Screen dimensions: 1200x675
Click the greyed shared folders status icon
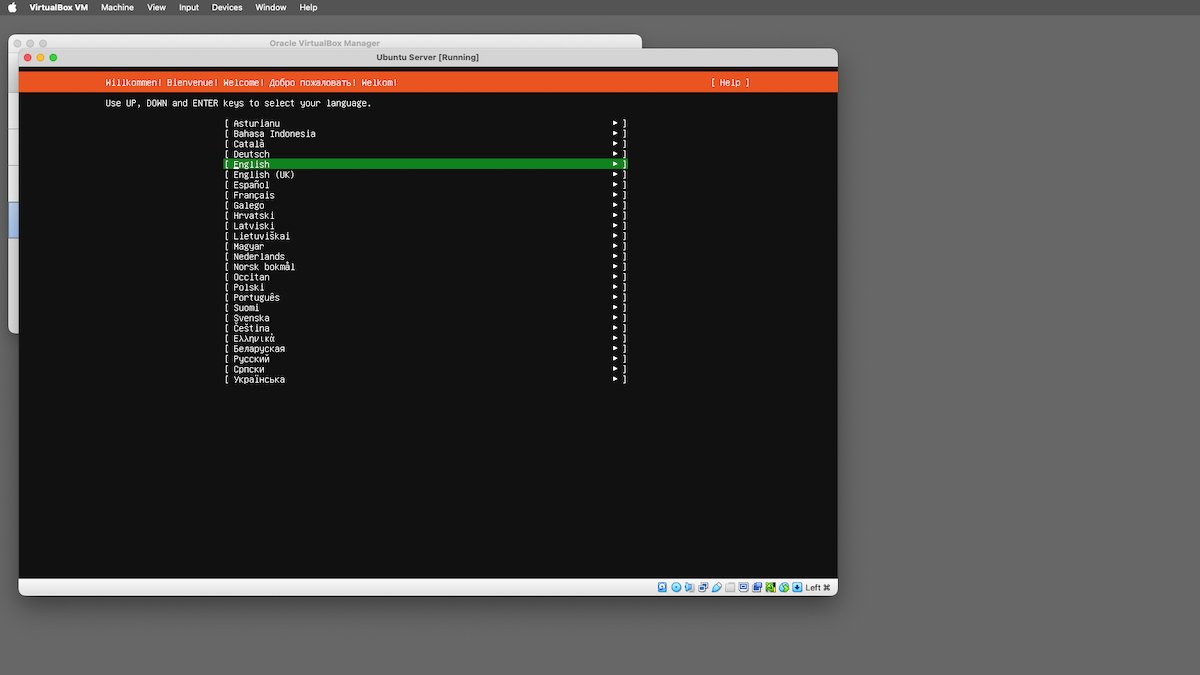[x=730, y=587]
